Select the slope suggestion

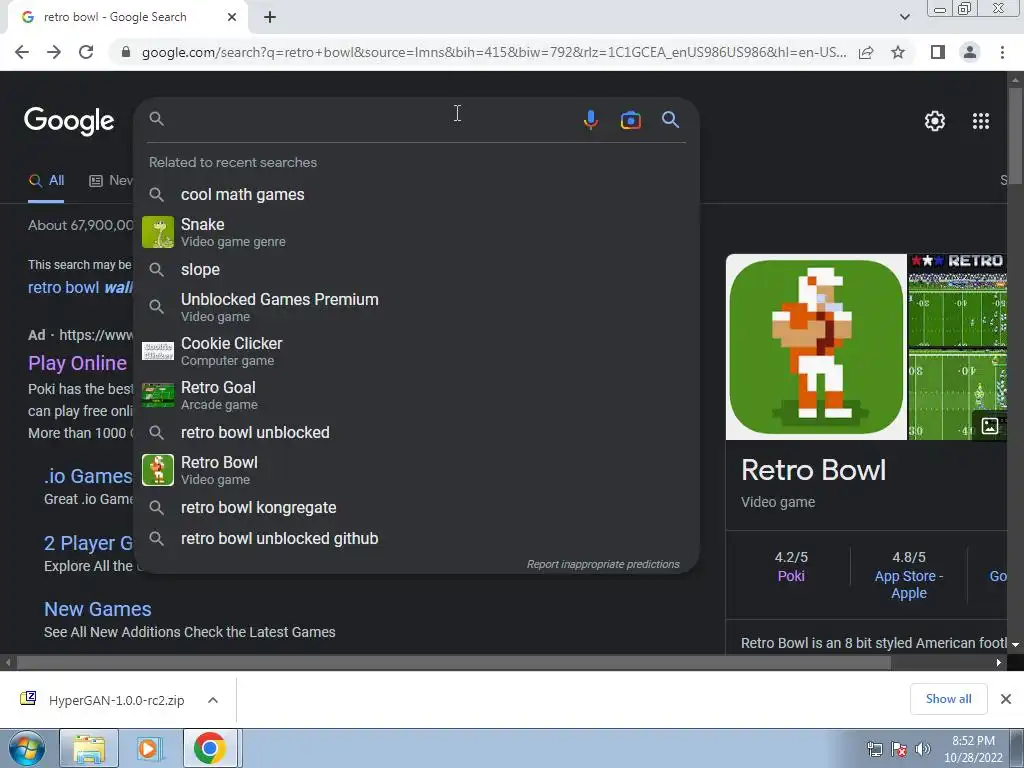click(x=416, y=270)
